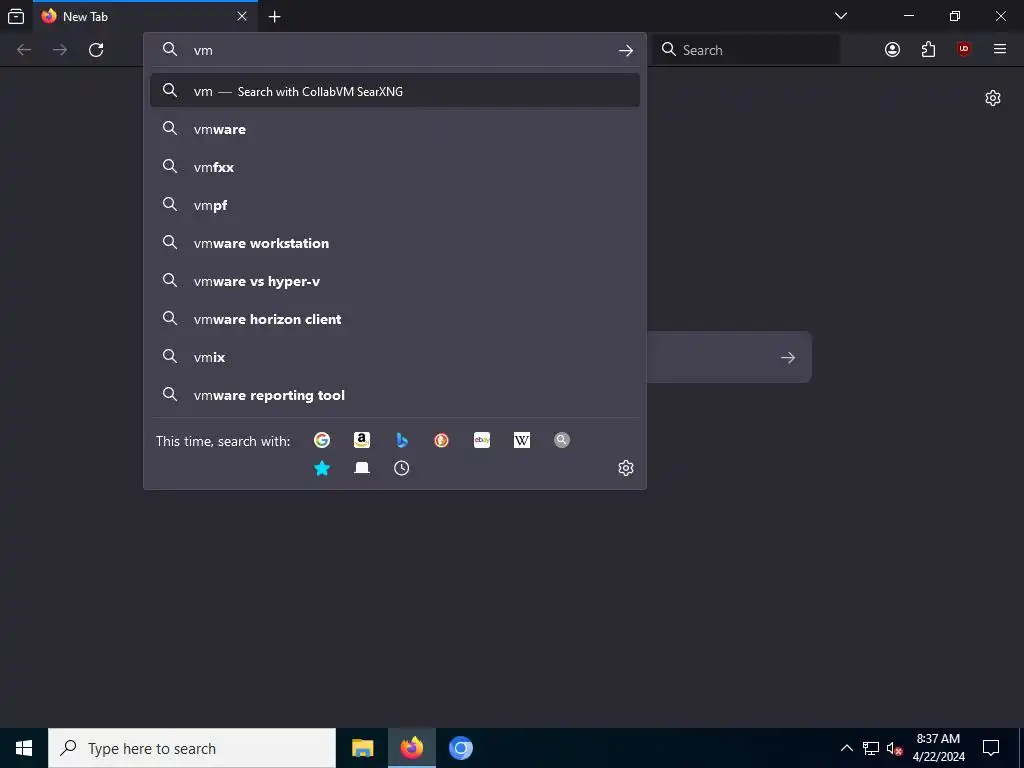The image size is (1024, 768).
Task: Go arrow at end of address bar
Action: click(626, 50)
